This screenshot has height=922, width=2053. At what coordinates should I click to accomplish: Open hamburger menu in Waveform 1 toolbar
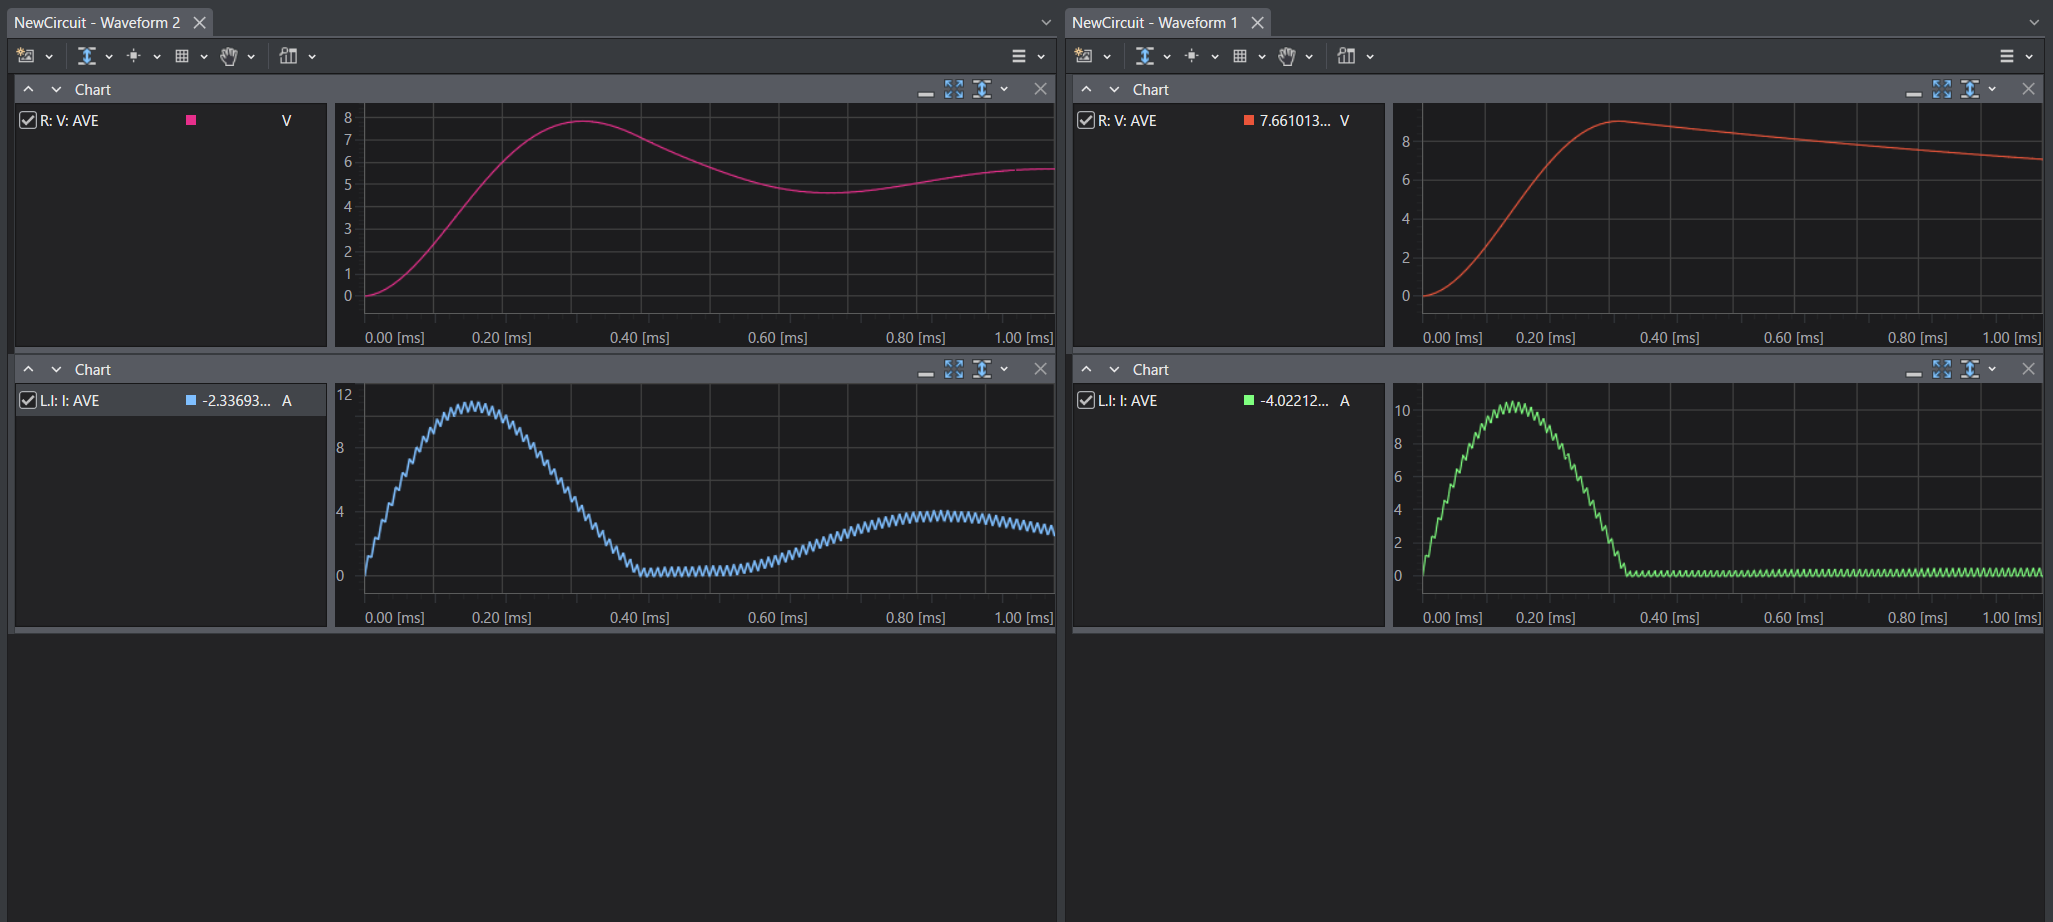[x=2007, y=56]
